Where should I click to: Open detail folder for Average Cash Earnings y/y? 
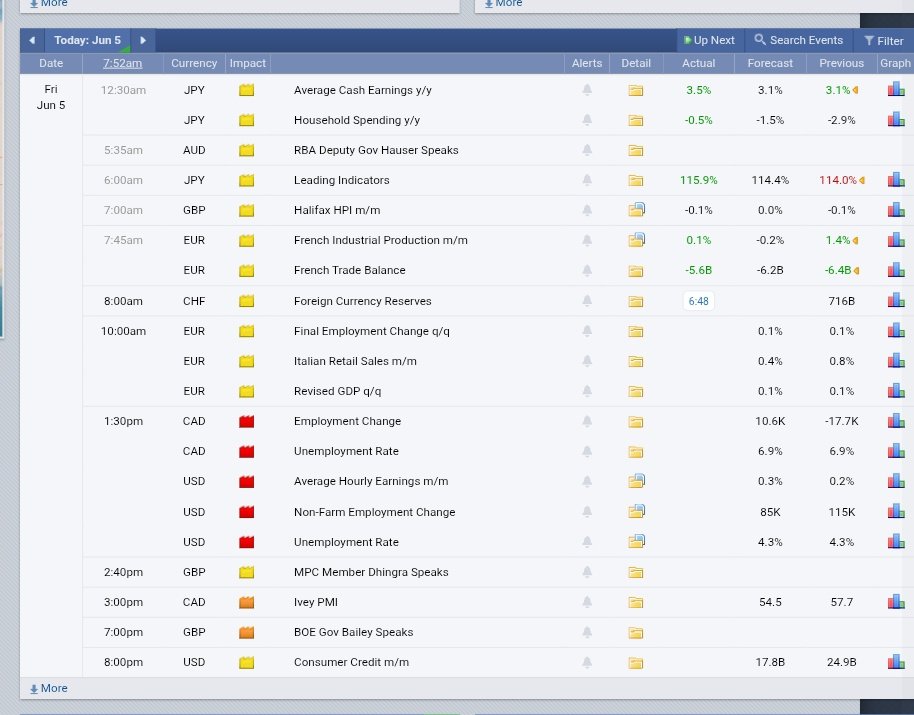click(635, 90)
